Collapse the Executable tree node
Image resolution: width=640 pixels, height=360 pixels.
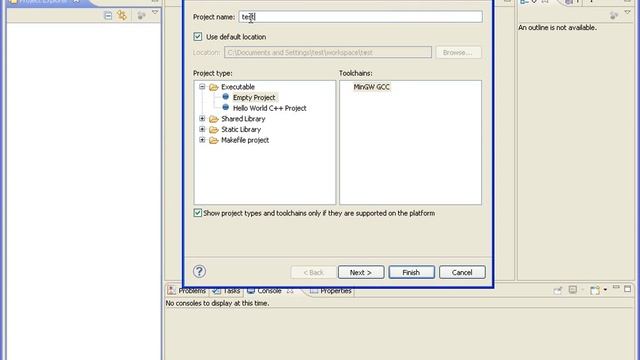(x=202, y=87)
